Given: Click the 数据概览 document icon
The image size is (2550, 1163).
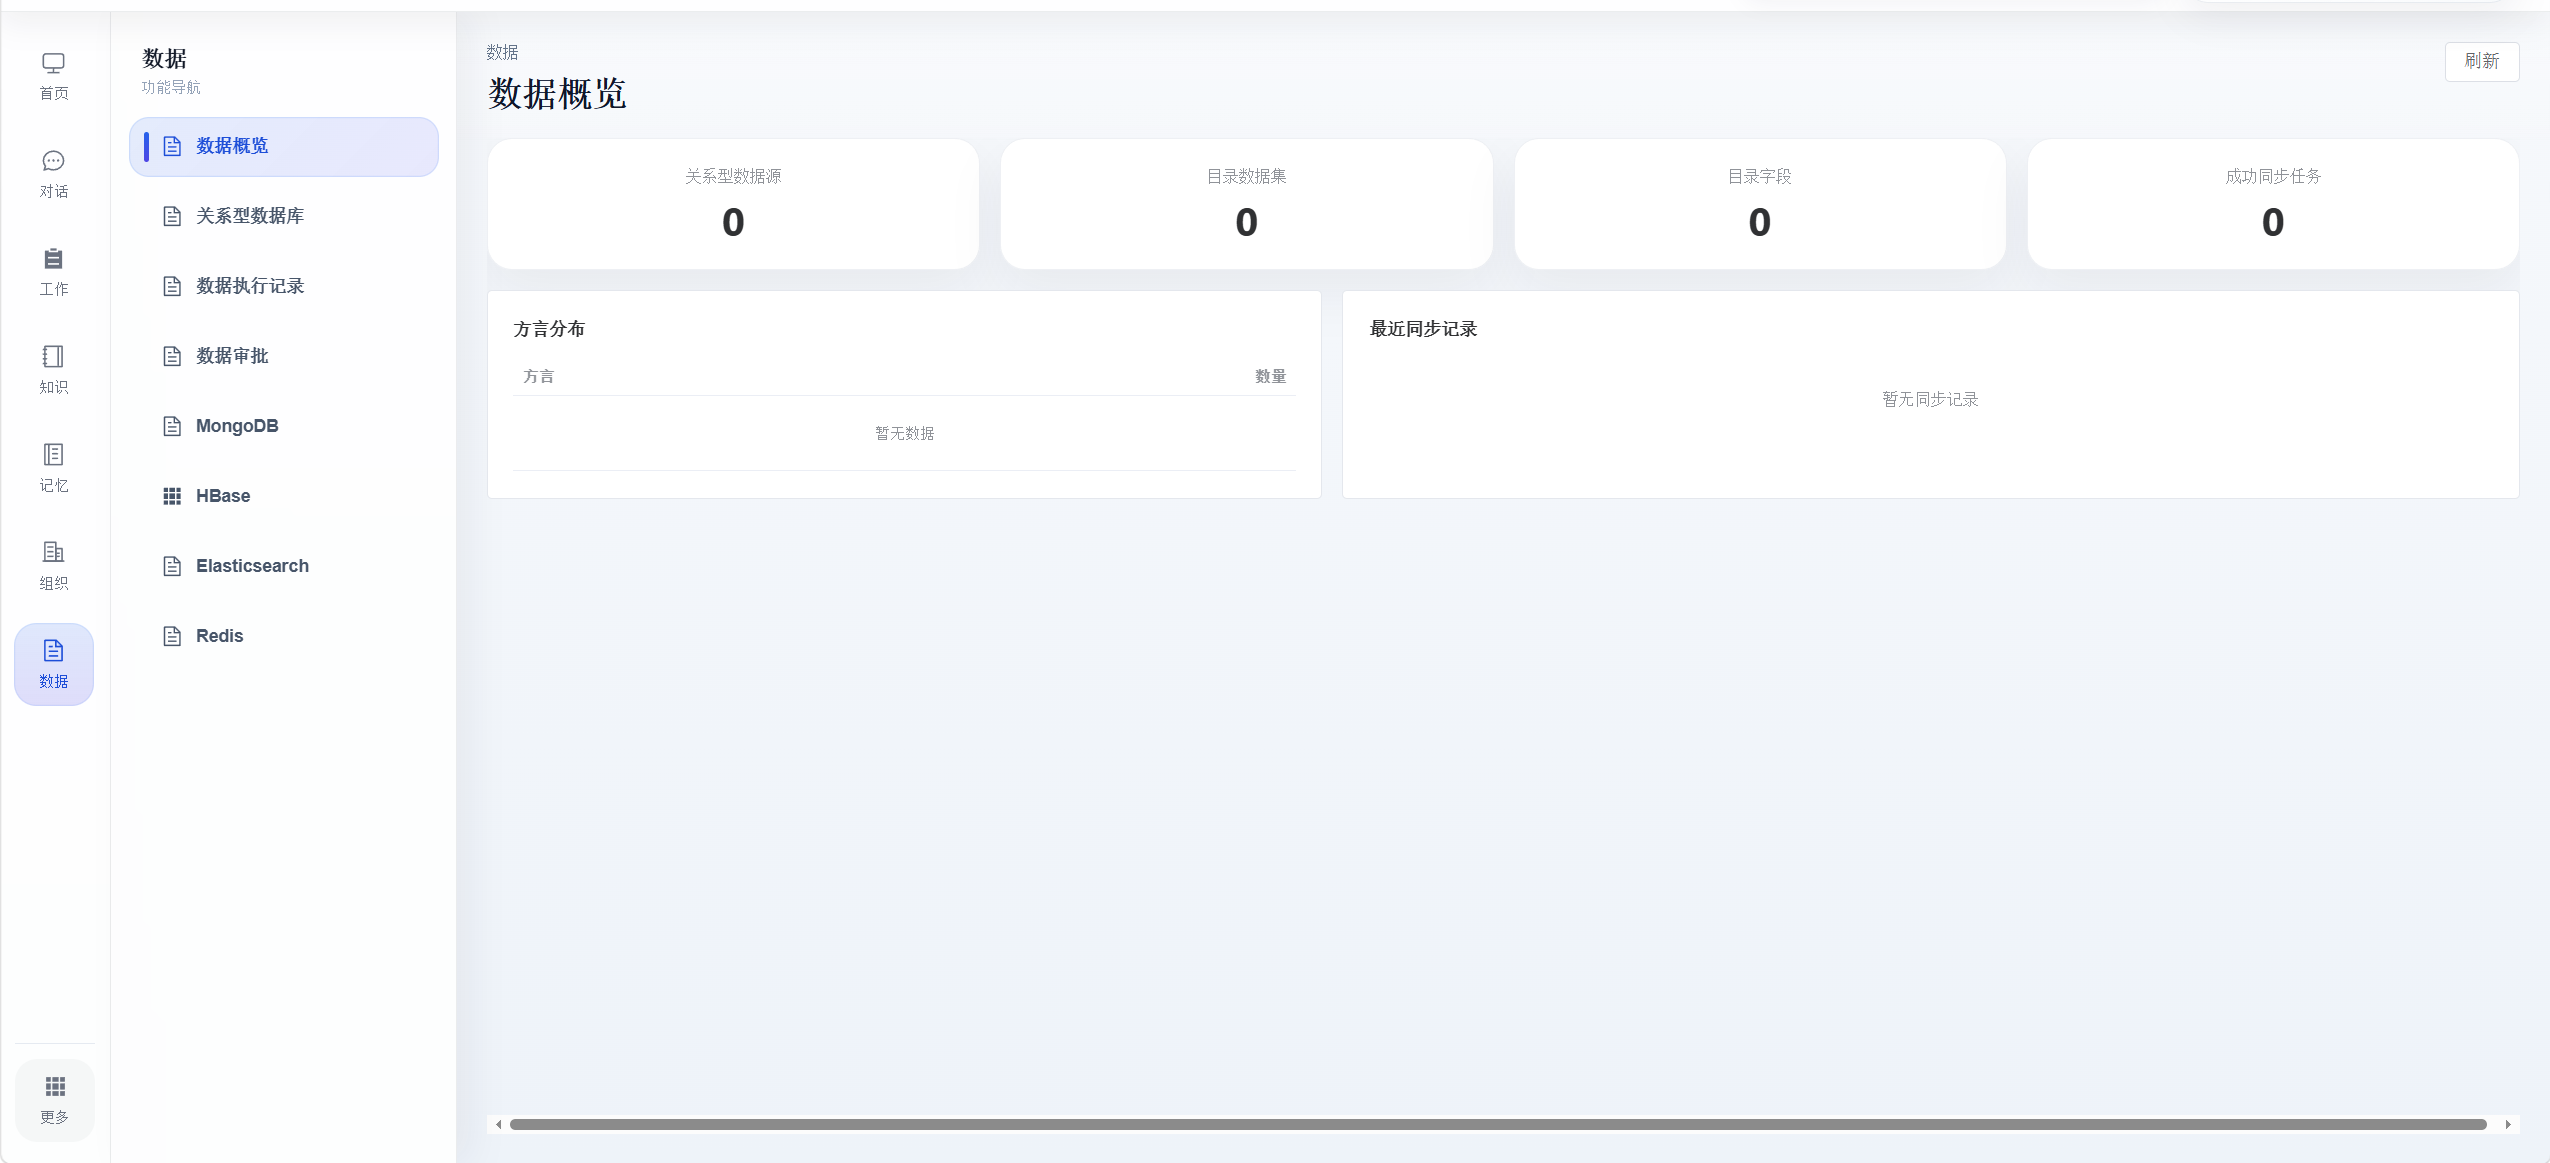Looking at the screenshot, I should click(172, 146).
